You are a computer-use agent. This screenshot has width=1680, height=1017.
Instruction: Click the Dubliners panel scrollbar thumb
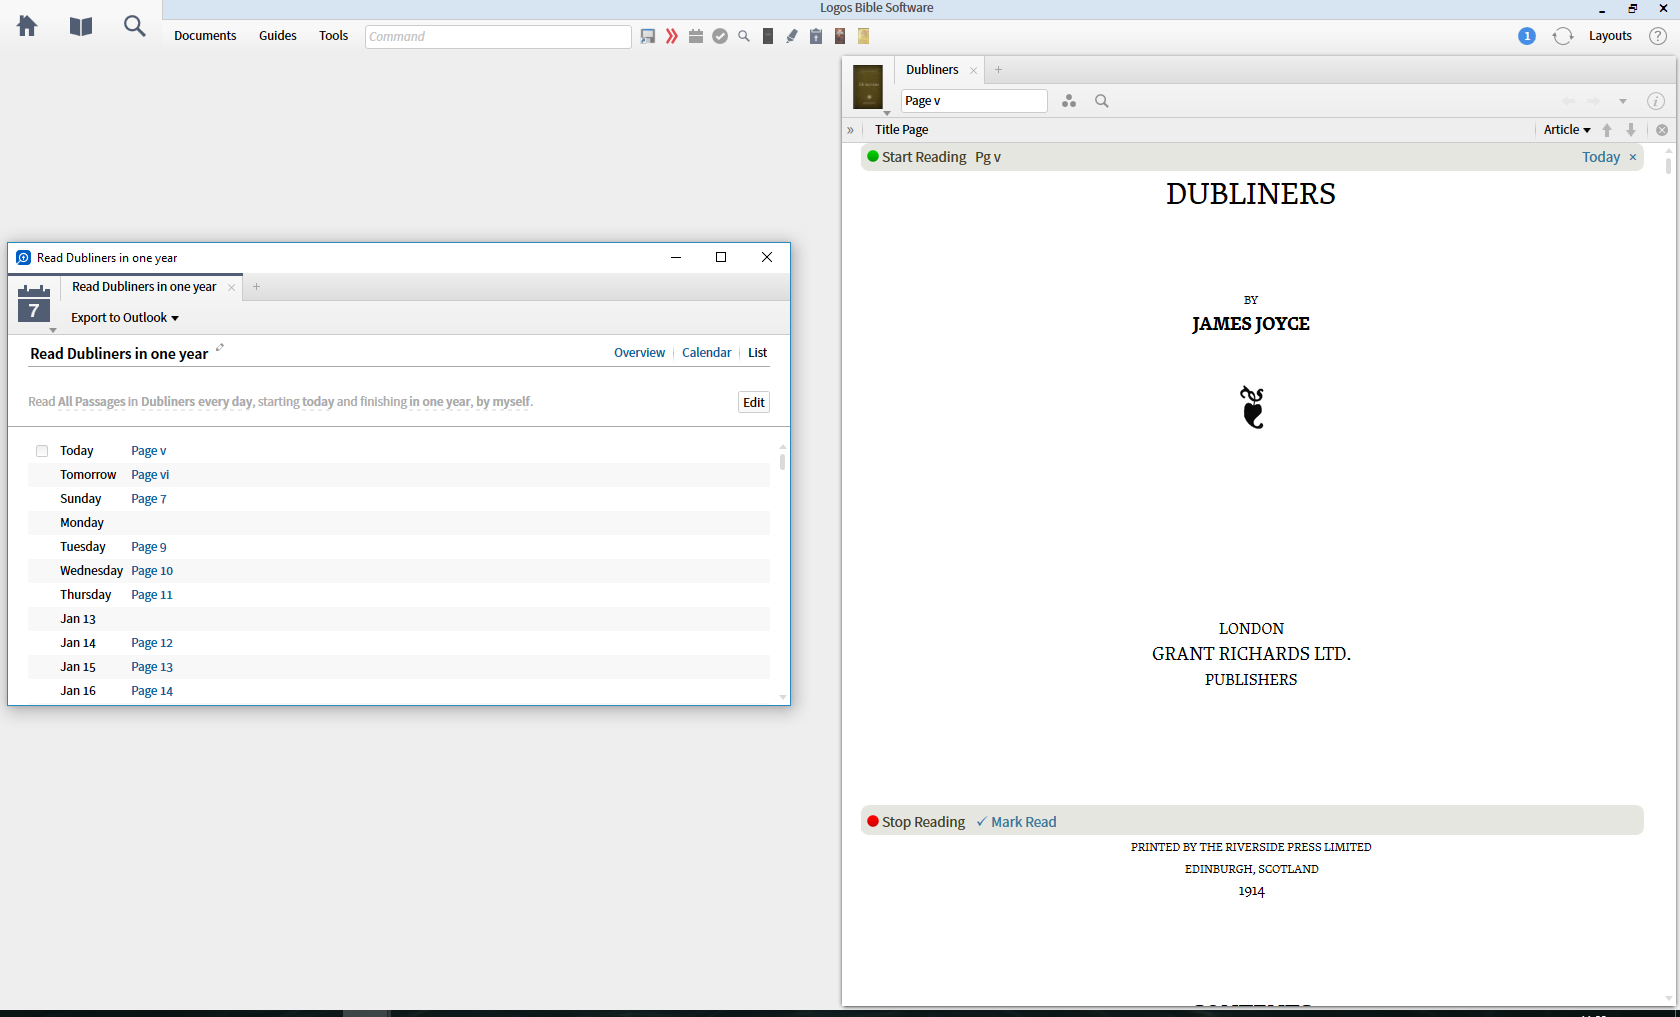tap(1668, 164)
